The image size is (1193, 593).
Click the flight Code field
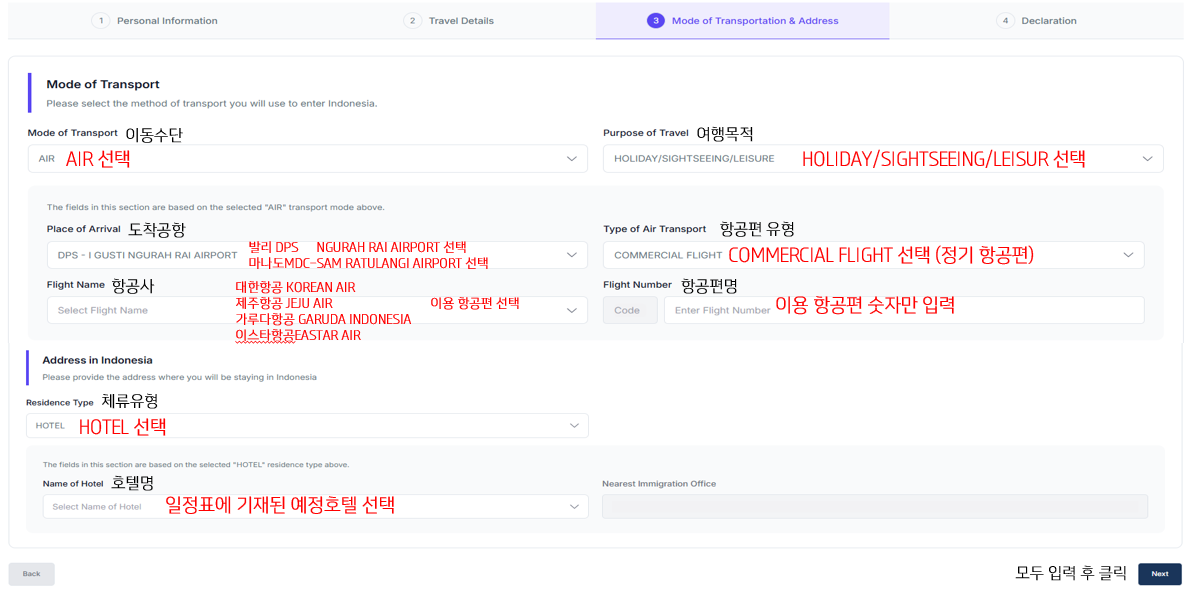tap(630, 310)
